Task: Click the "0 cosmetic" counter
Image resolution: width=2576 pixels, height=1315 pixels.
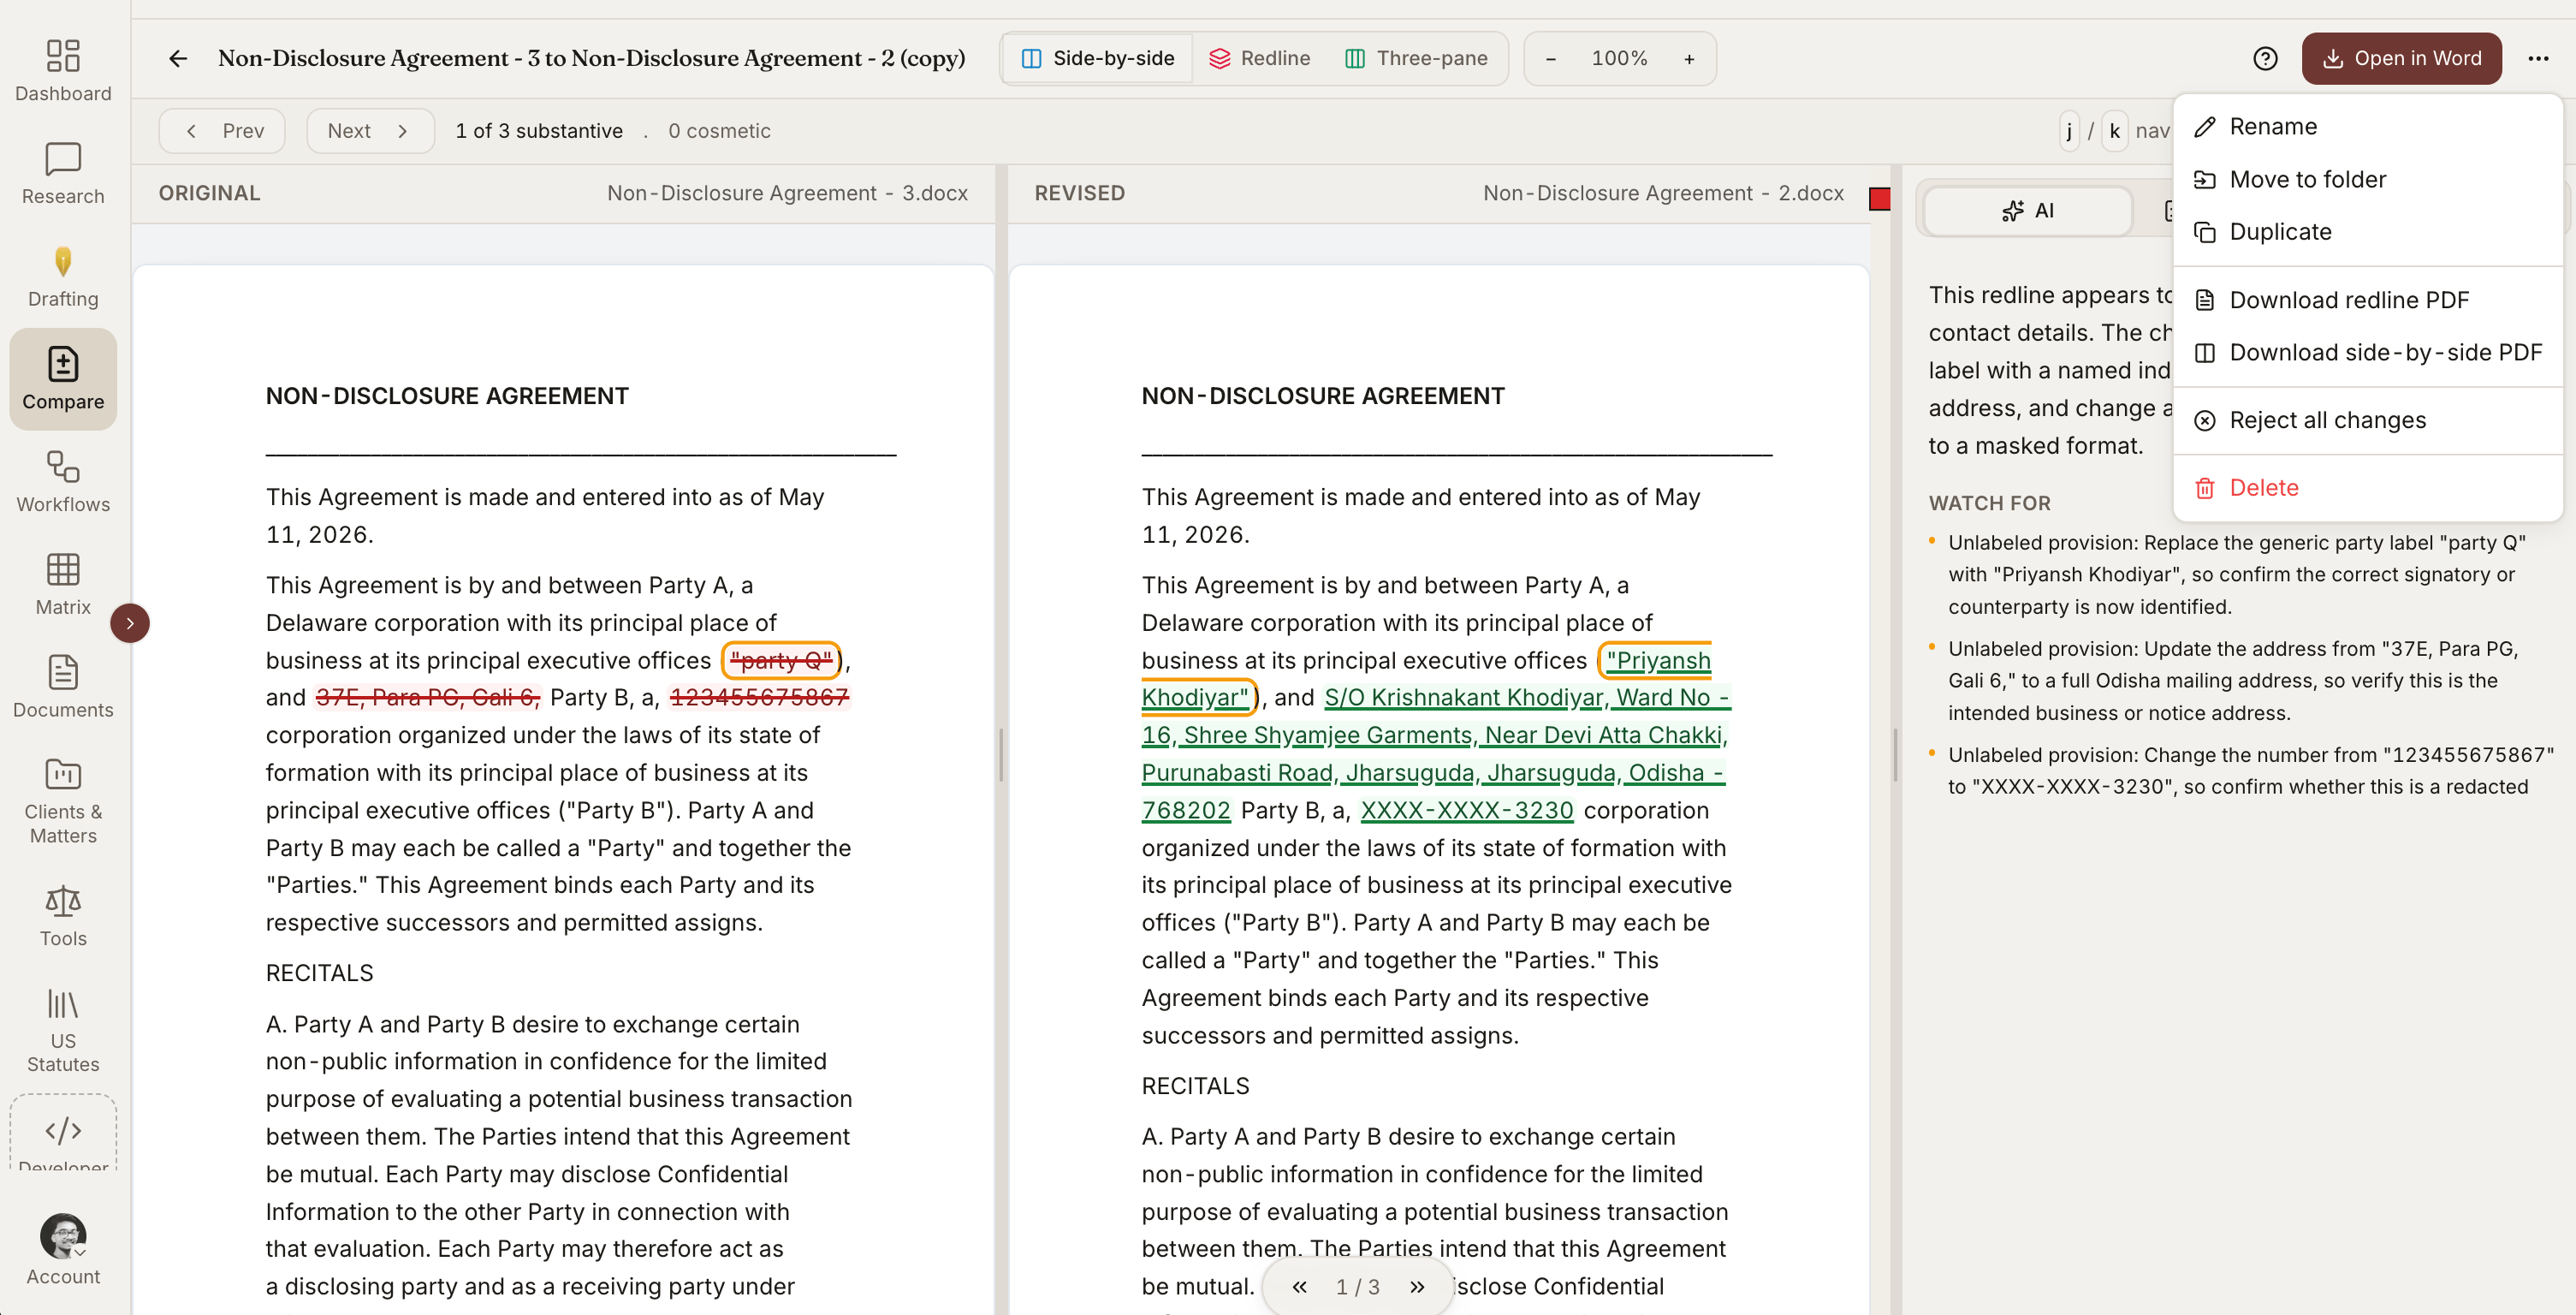Action: (719, 130)
